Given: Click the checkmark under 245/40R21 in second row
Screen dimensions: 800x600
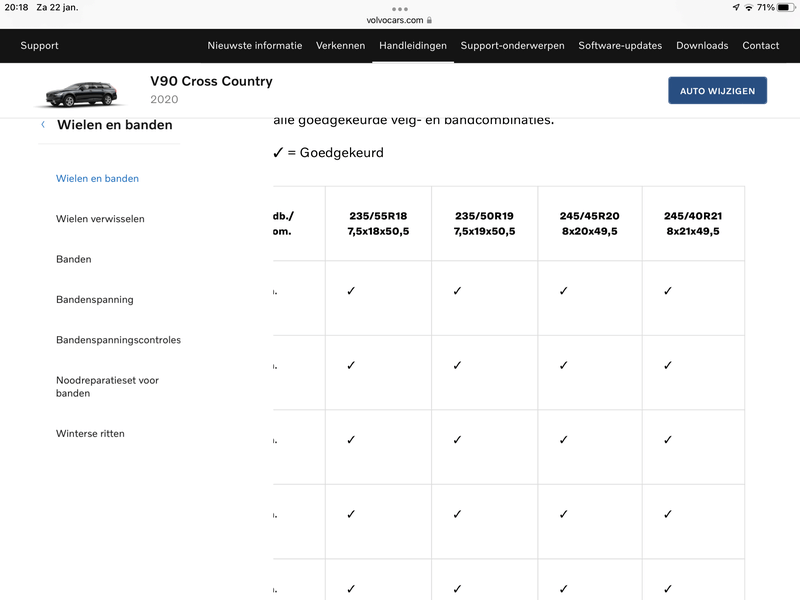Looking at the screenshot, I should [667, 365].
